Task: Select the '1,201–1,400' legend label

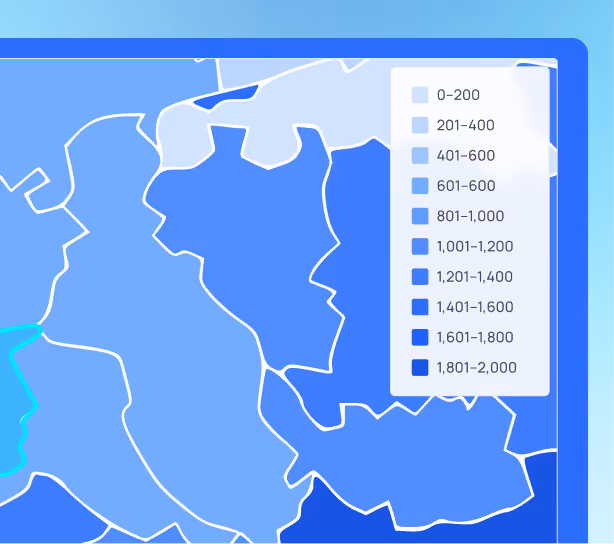Action: click(475, 277)
